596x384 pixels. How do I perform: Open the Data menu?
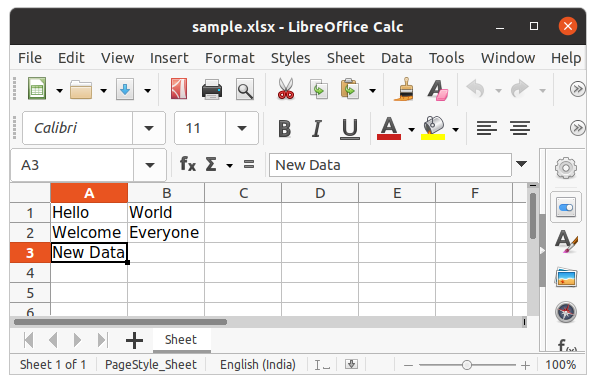pos(396,58)
